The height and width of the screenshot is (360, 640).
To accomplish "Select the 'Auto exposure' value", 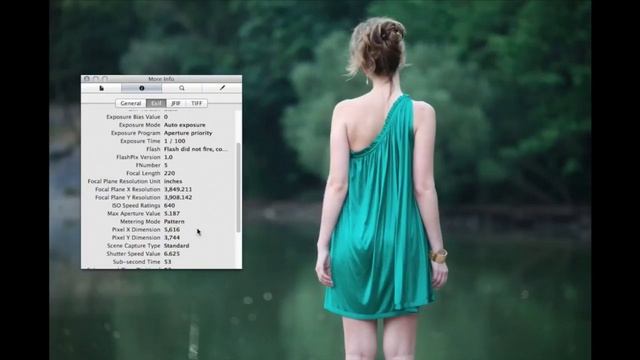I will [x=184, y=125].
